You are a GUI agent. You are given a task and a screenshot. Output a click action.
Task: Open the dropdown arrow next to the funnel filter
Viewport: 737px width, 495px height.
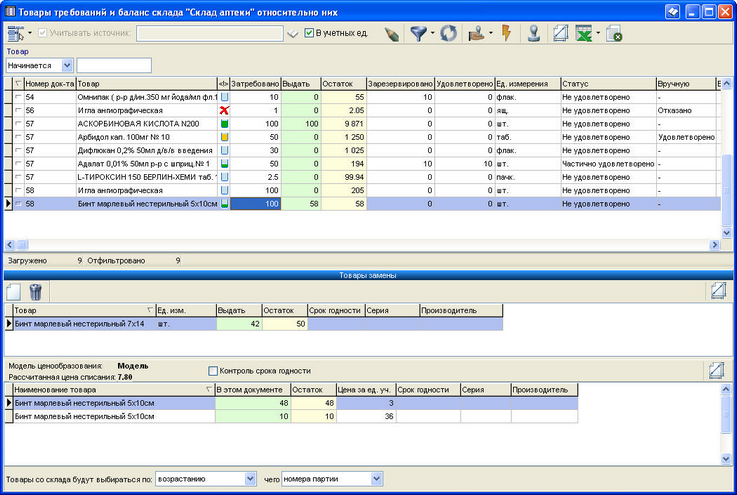coord(432,33)
